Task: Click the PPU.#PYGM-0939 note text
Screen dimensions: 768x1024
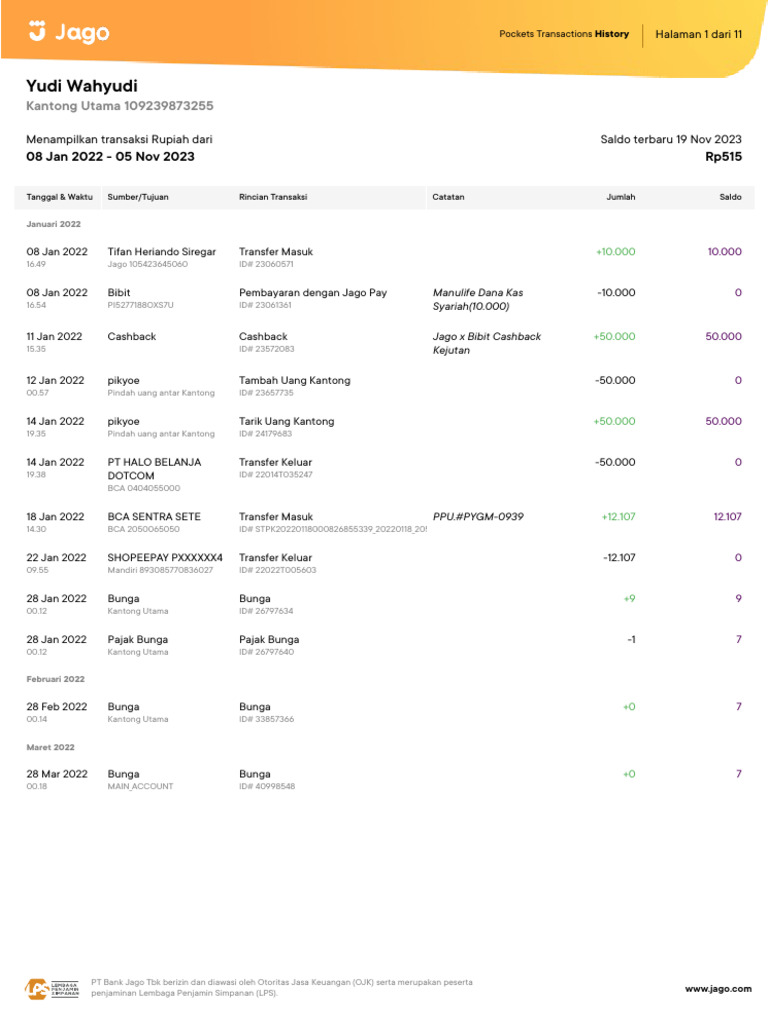Action: coord(478,517)
